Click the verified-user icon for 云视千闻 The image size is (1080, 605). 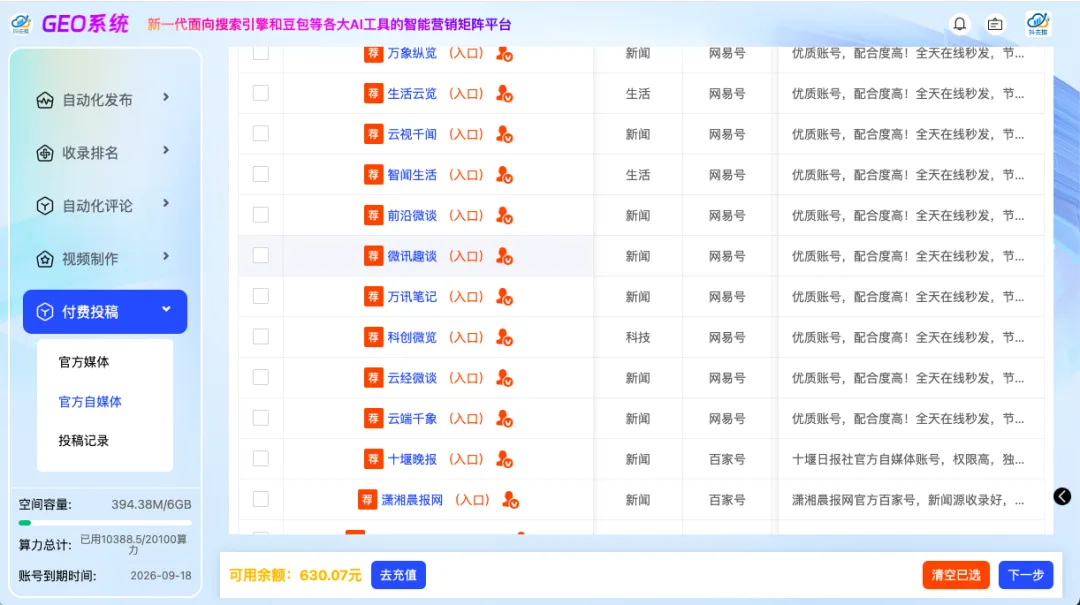pos(504,134)
